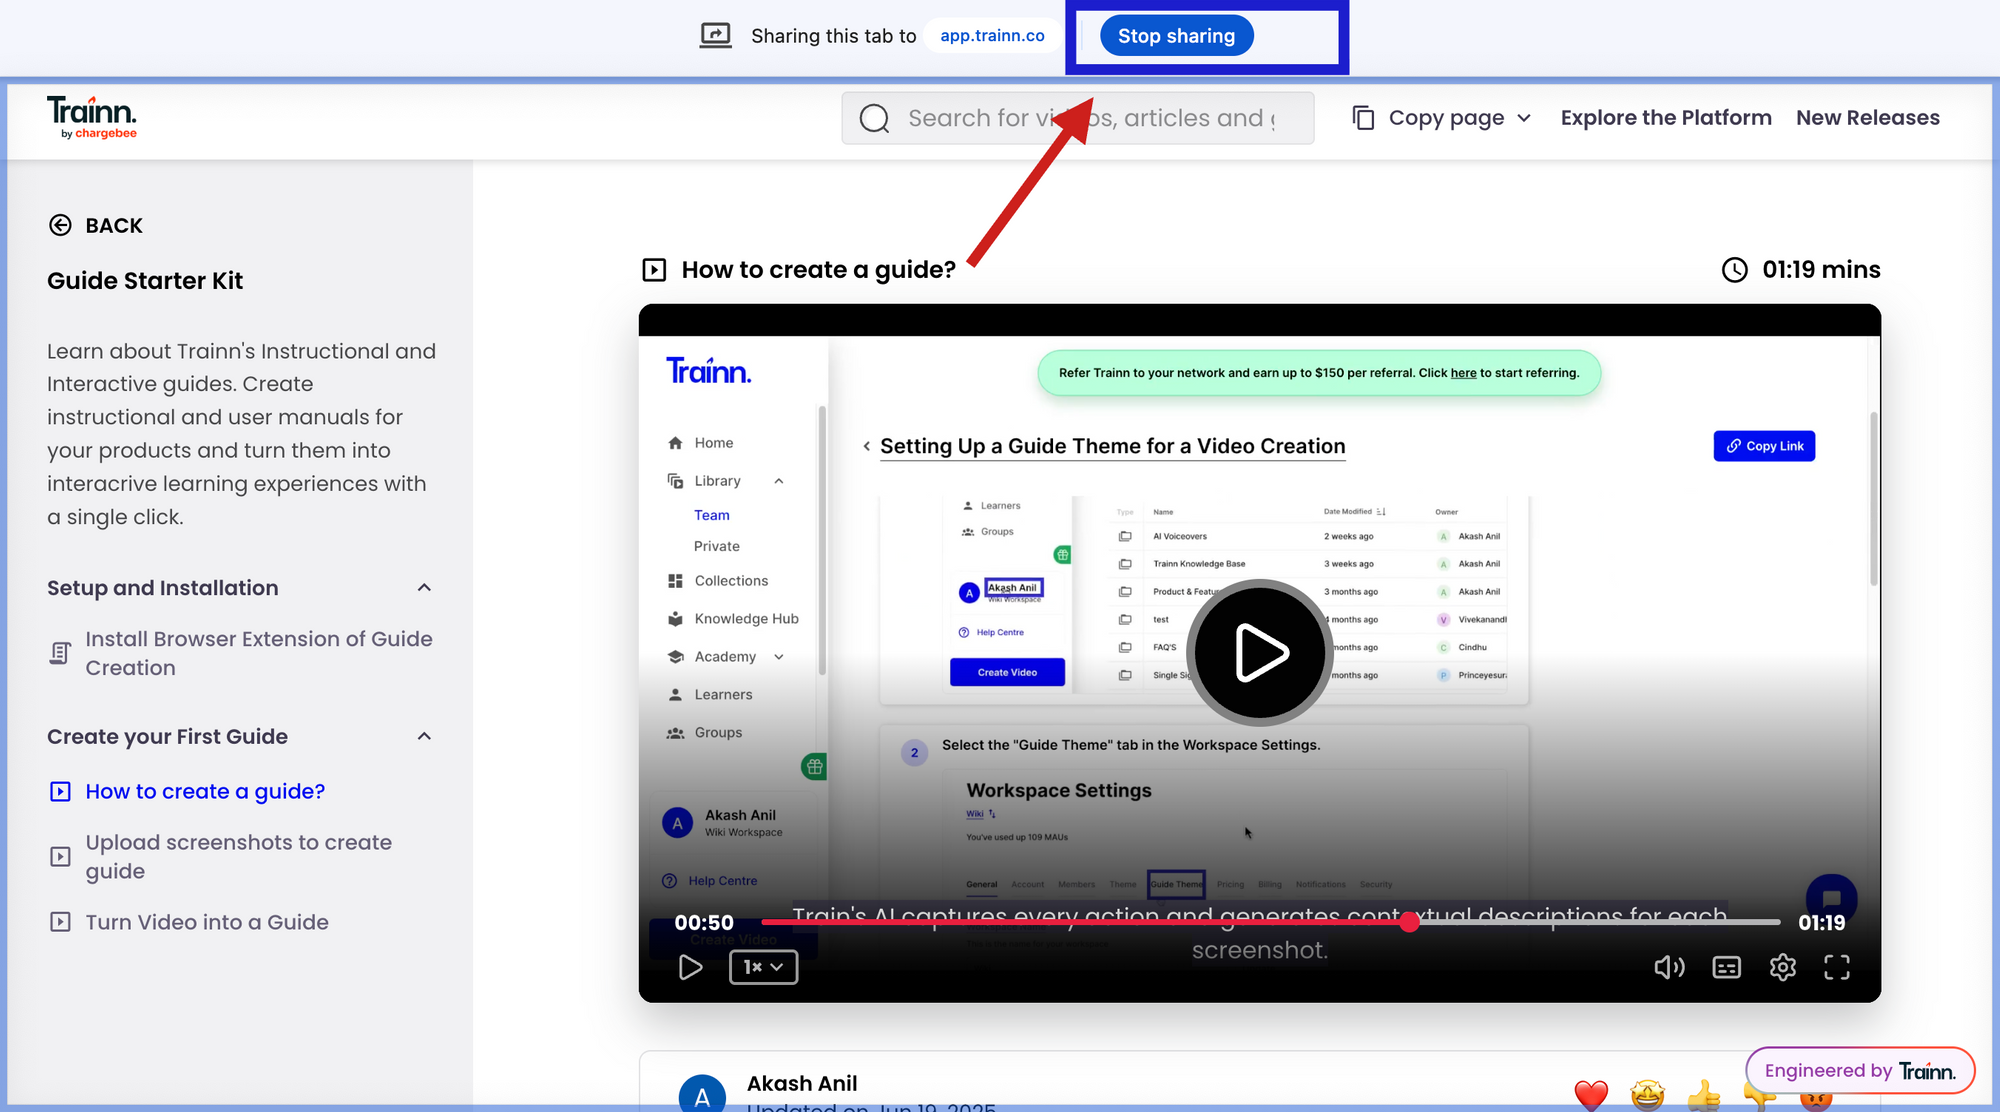Click back chevron beside Setting Up a Guide Theme
This screenshot has width=2000, height=1112.
[x=866, y=447]
